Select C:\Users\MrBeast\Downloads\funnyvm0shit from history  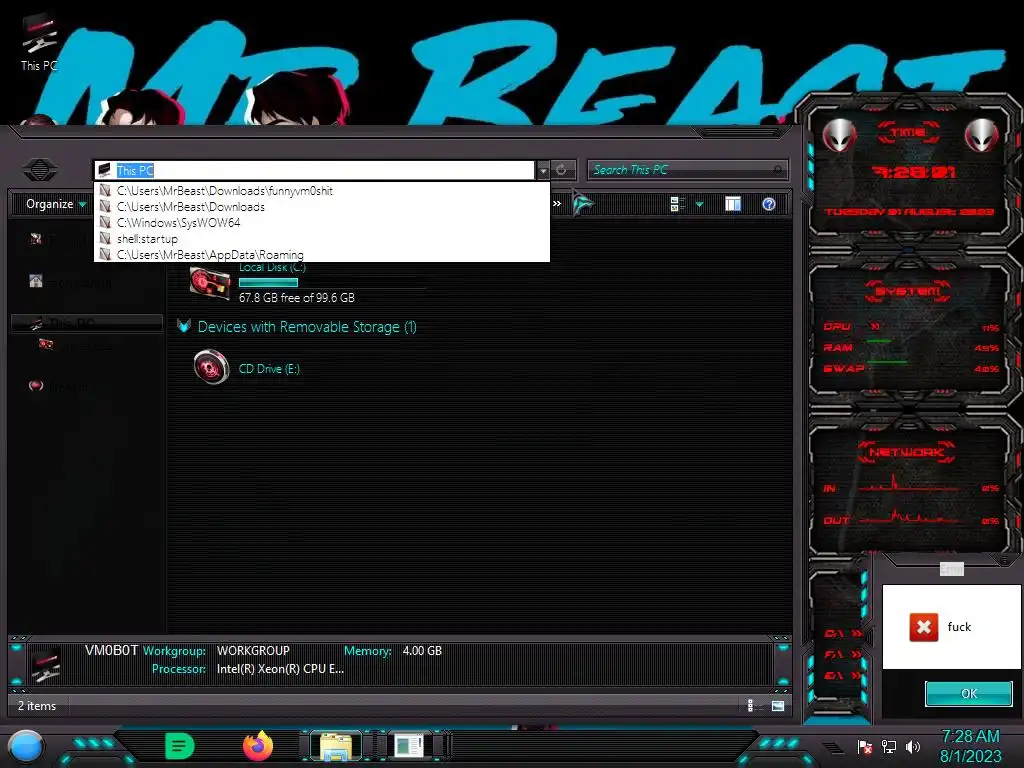pyautogui.click(x=322, y=191)
